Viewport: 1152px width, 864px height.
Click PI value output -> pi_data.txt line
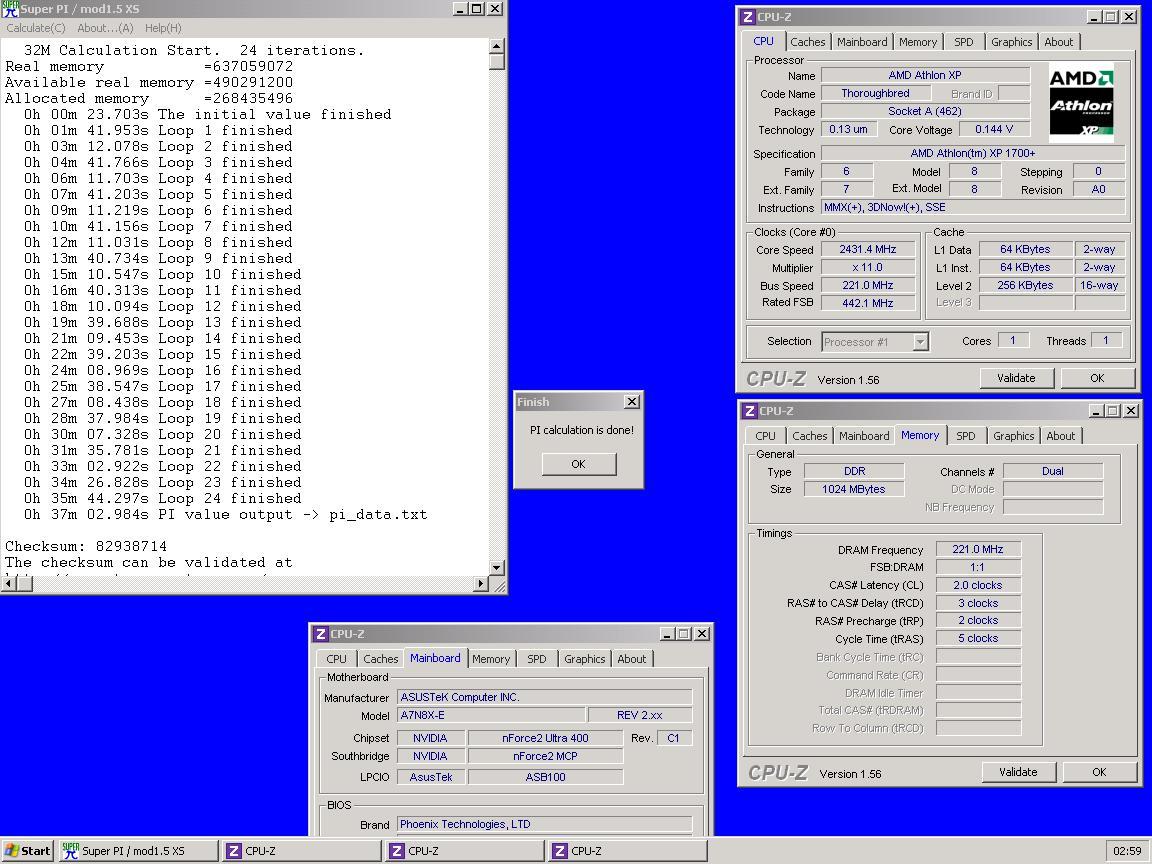226,515
